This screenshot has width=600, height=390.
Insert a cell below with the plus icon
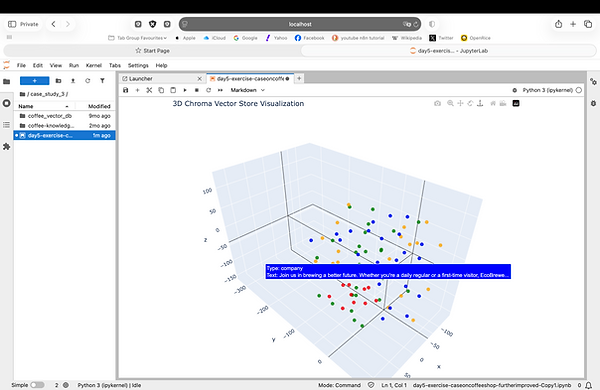(x=137, y=90)
